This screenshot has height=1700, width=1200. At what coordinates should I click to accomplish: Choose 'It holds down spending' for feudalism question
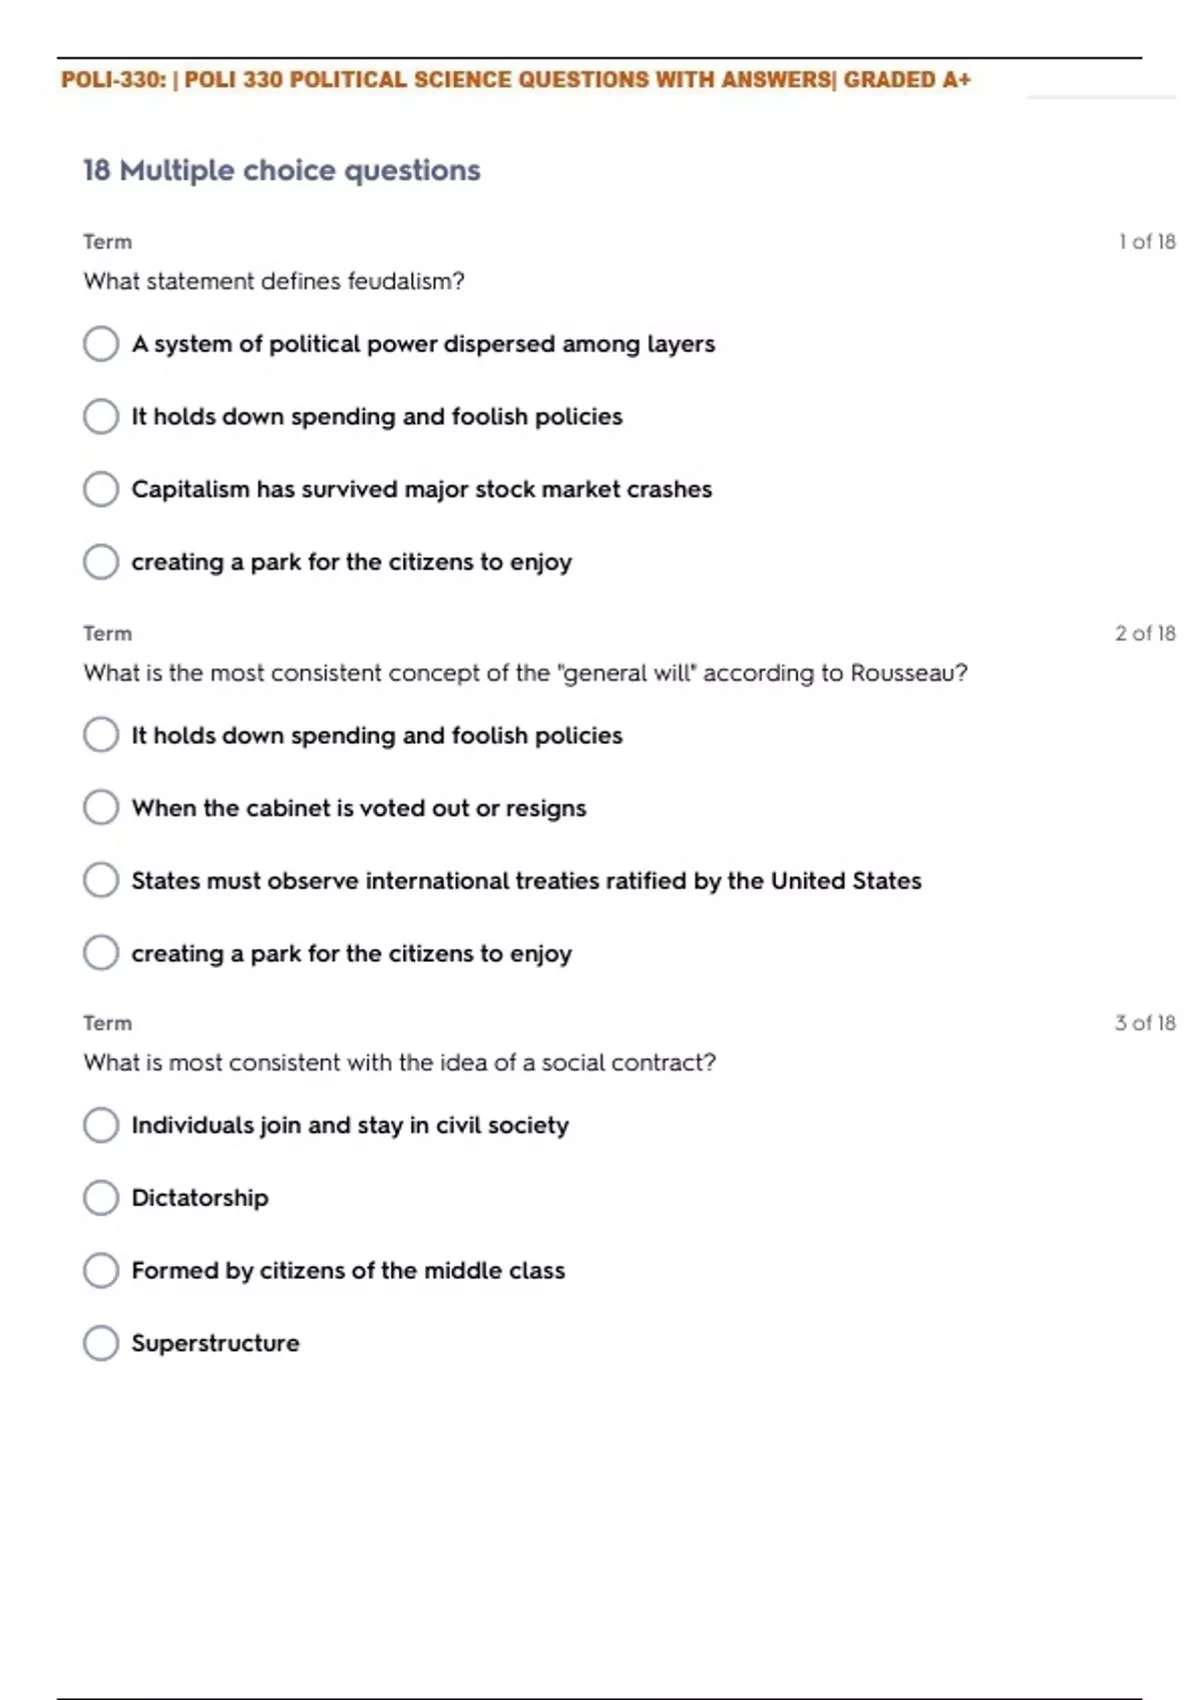(101, 416)
